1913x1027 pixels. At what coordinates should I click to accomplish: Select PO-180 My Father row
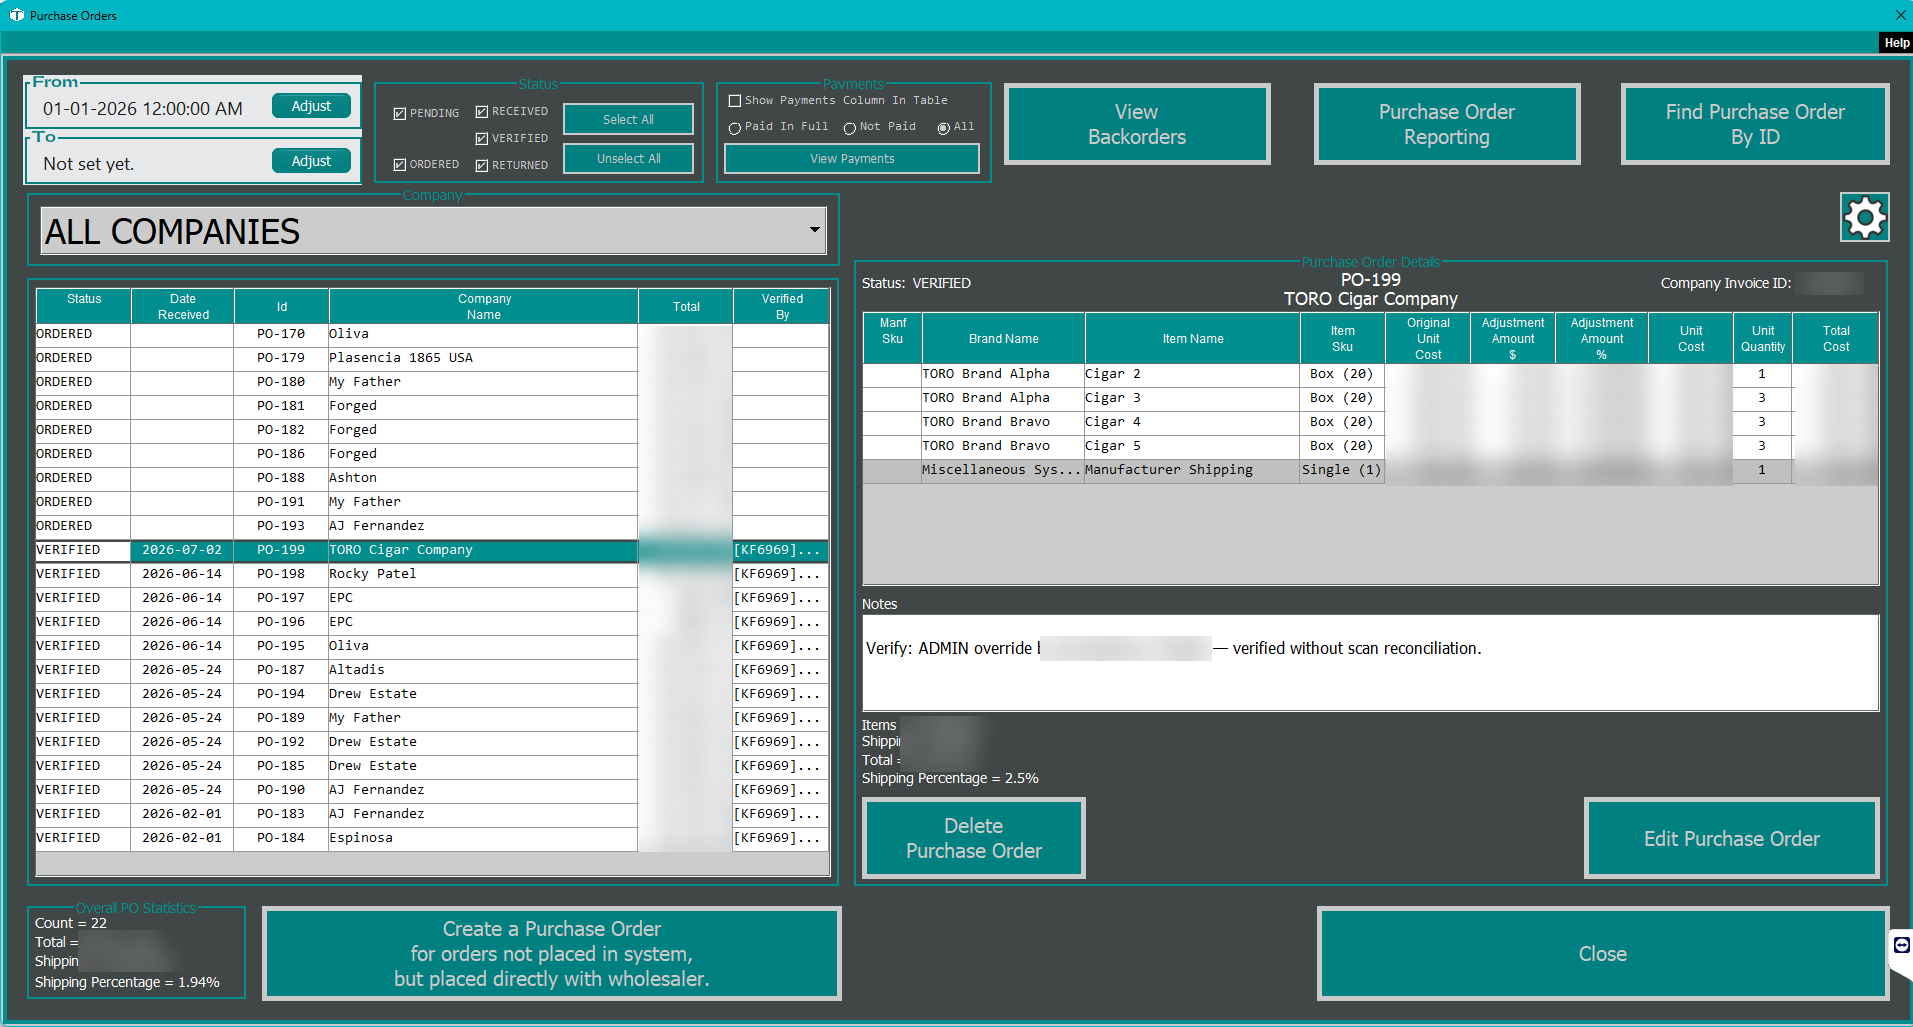click(x=432, y=382)
